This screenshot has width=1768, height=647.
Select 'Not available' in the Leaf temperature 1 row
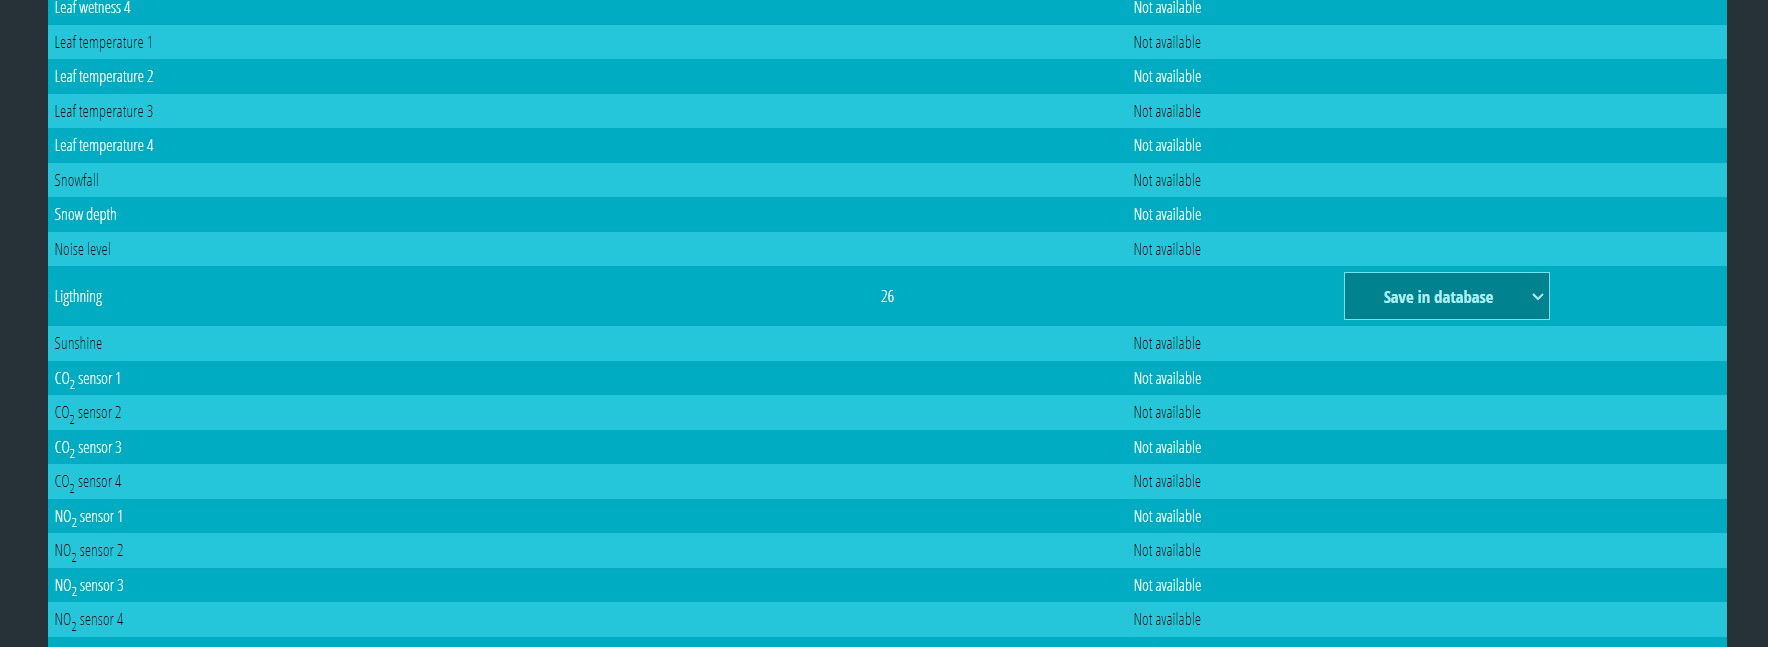point(1167,42)
